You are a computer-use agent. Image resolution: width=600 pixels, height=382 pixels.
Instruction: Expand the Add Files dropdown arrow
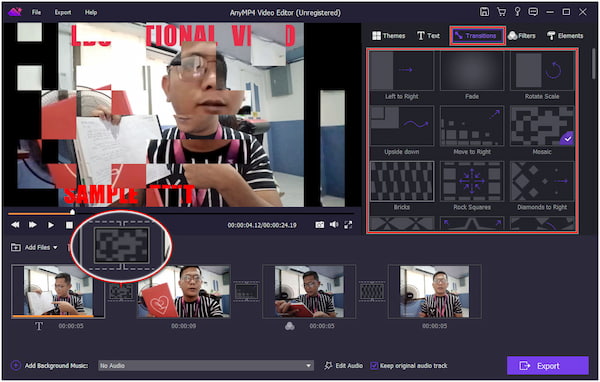pyautogui.click(x=55, y=248)
